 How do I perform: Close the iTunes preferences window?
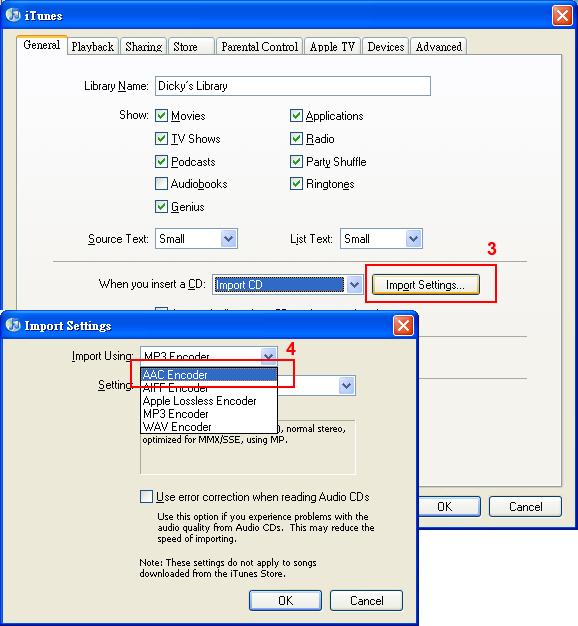pos(562,16)
